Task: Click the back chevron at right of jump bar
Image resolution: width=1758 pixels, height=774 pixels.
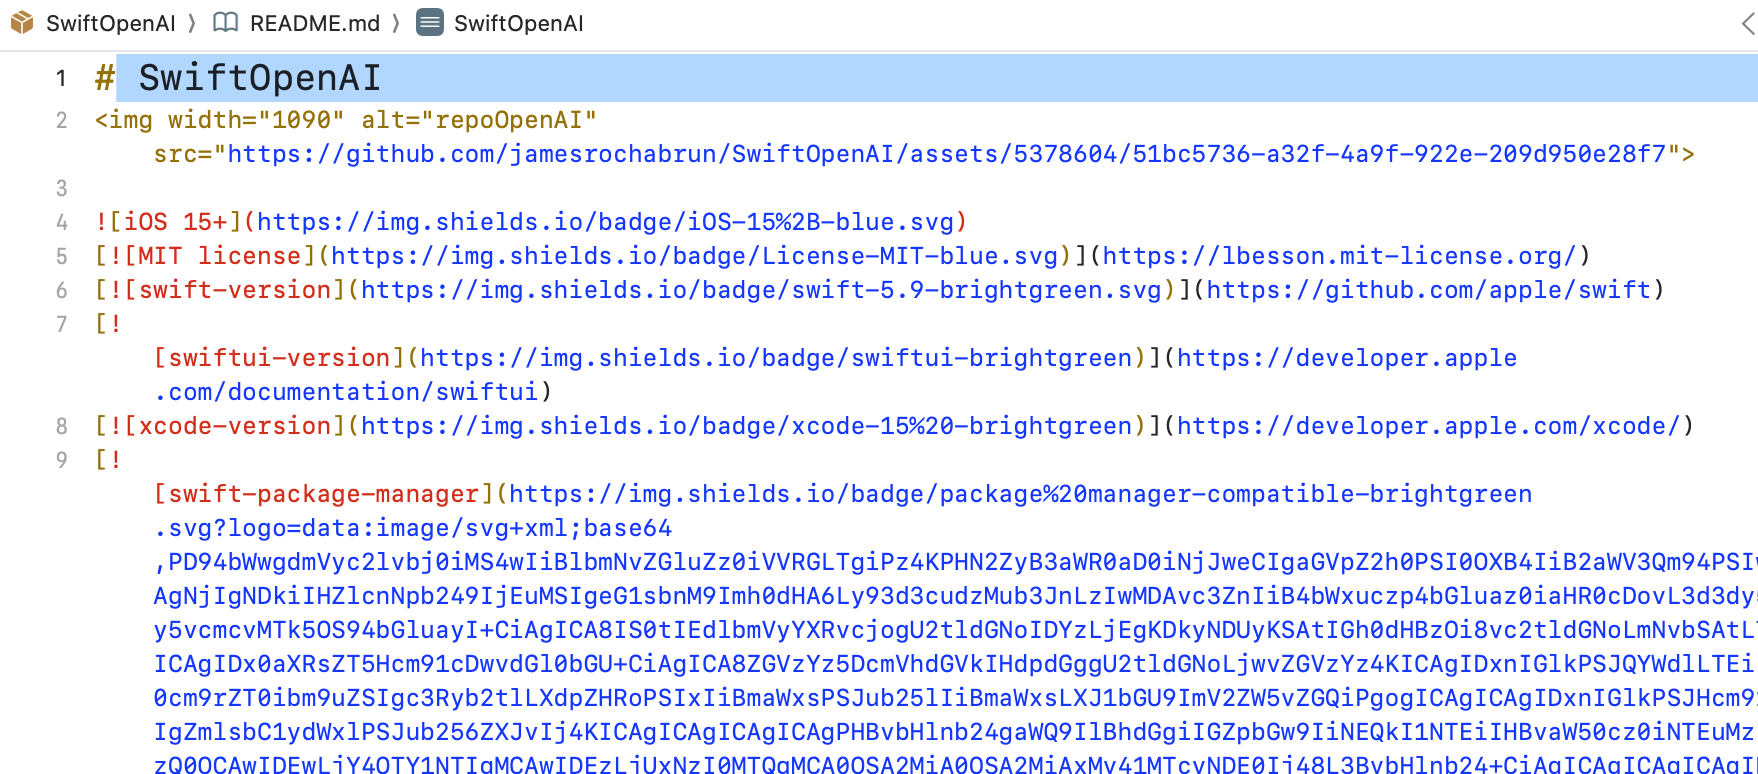Action: tap(1748, 23)
